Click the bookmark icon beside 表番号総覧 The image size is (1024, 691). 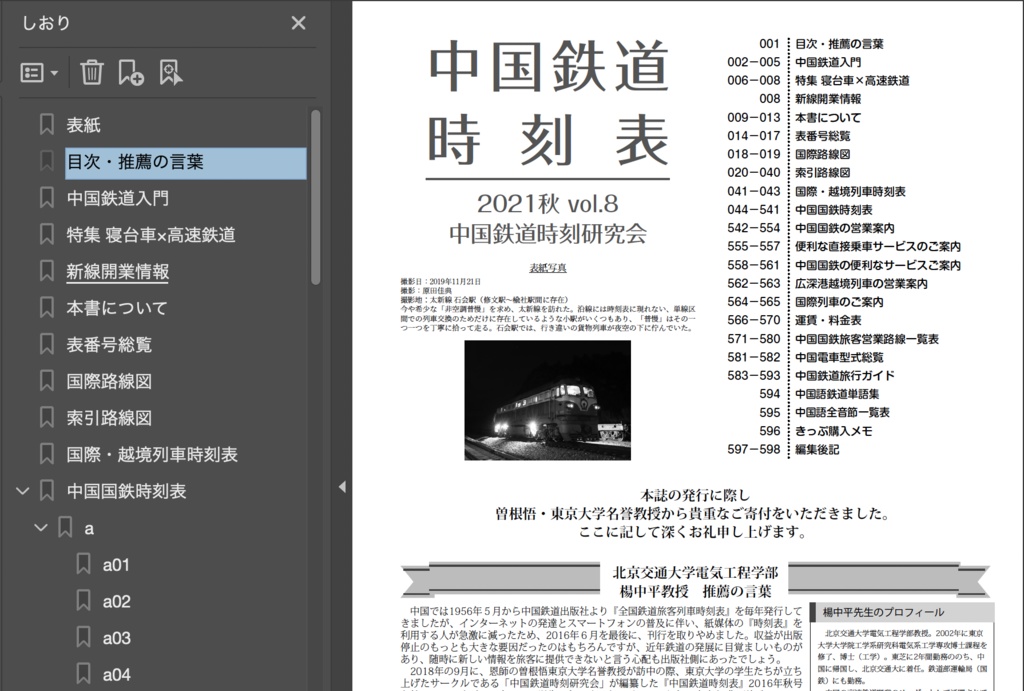click(x=47, y=344)
